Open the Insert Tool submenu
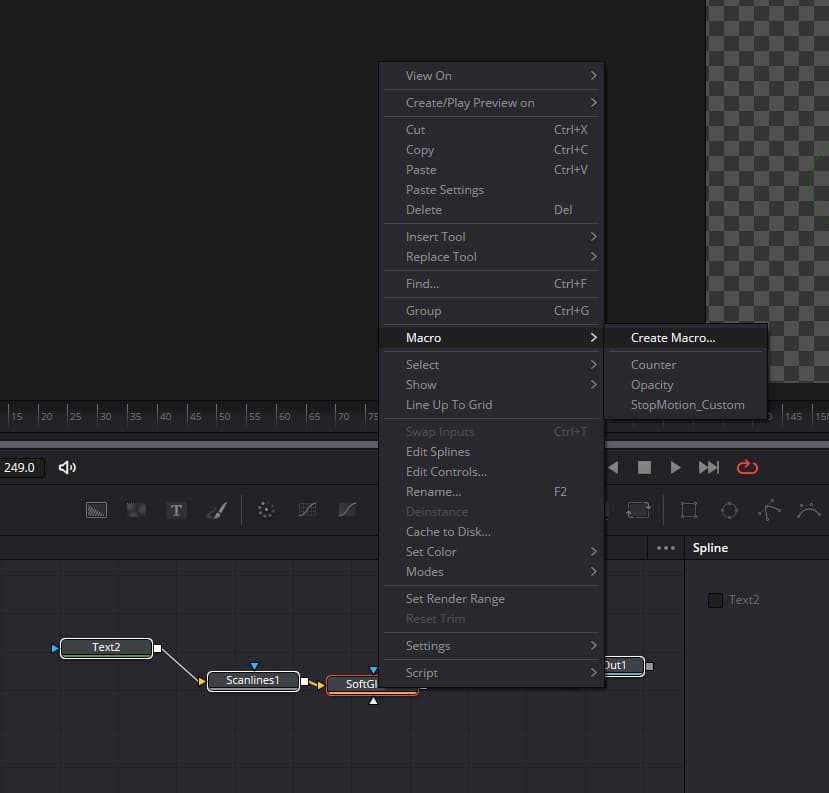829x793 pixels. [492, 236]
